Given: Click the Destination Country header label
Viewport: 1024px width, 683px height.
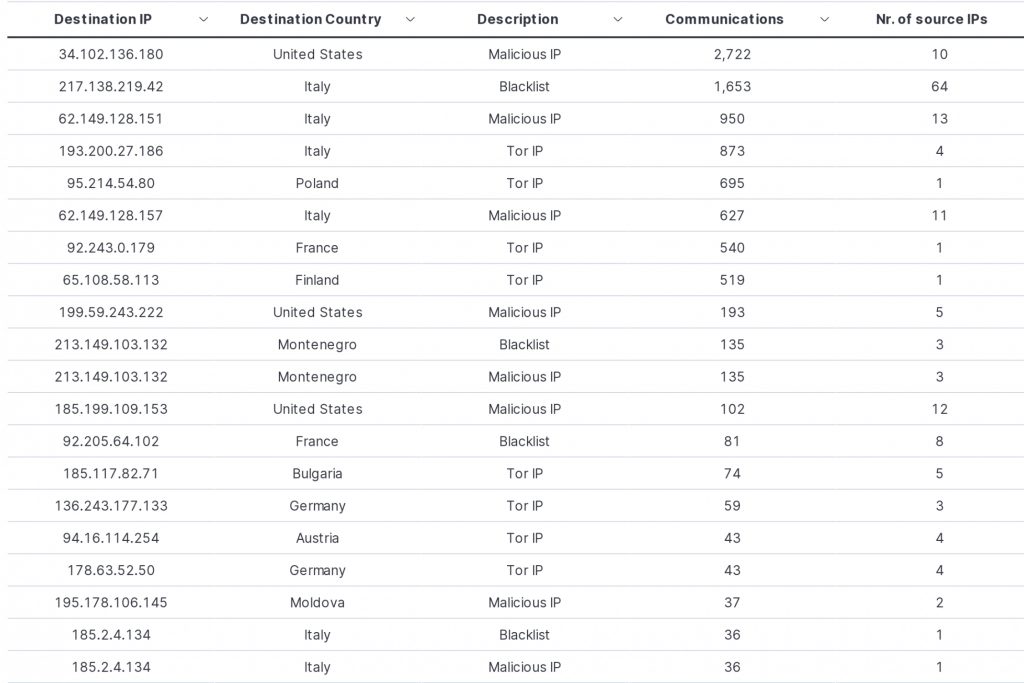Looking at the screenshot, I should pos(310,20).
